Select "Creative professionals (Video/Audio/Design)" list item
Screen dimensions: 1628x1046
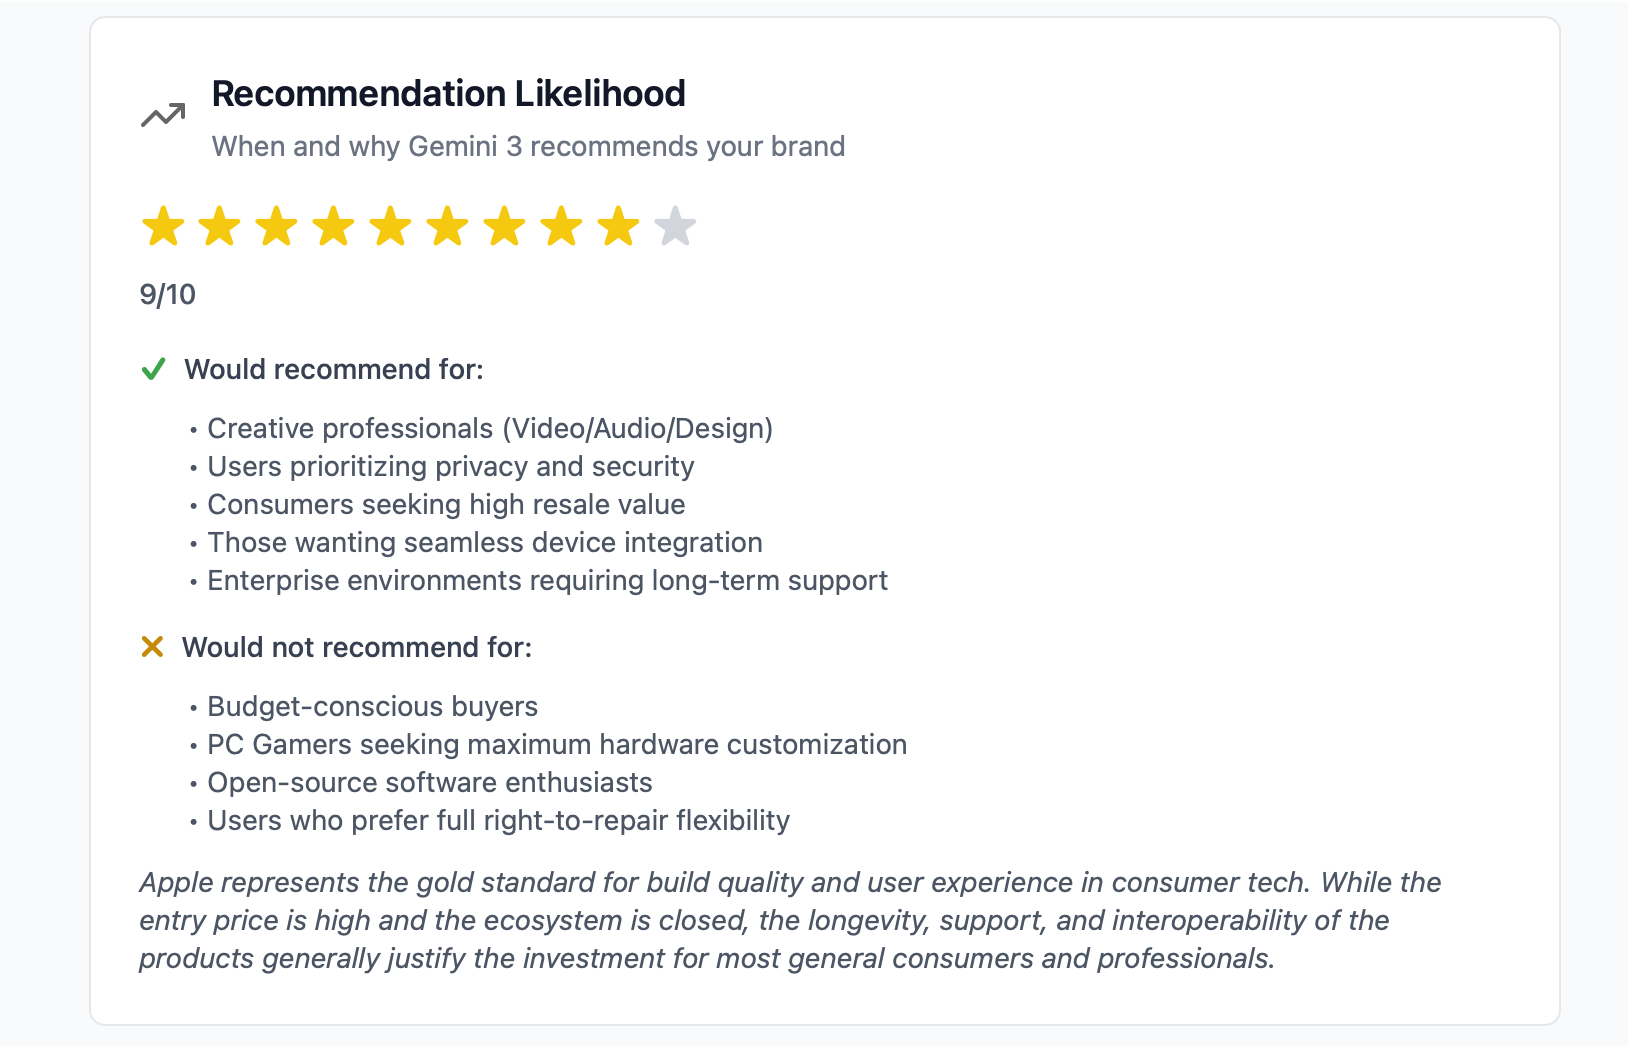[489, 429]
